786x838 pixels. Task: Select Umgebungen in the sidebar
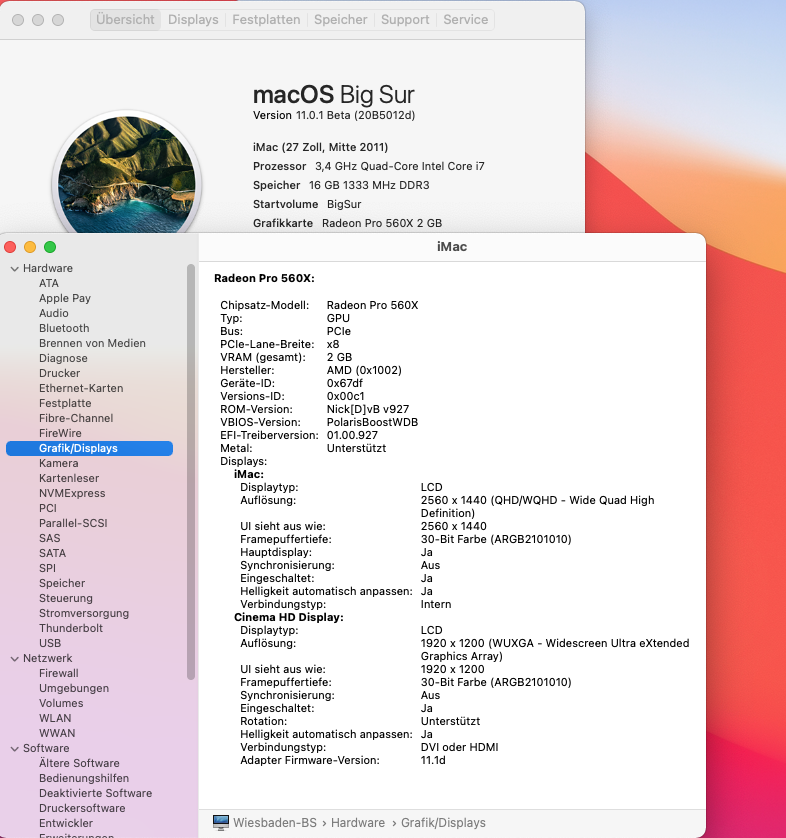click(x=74, y=688)
